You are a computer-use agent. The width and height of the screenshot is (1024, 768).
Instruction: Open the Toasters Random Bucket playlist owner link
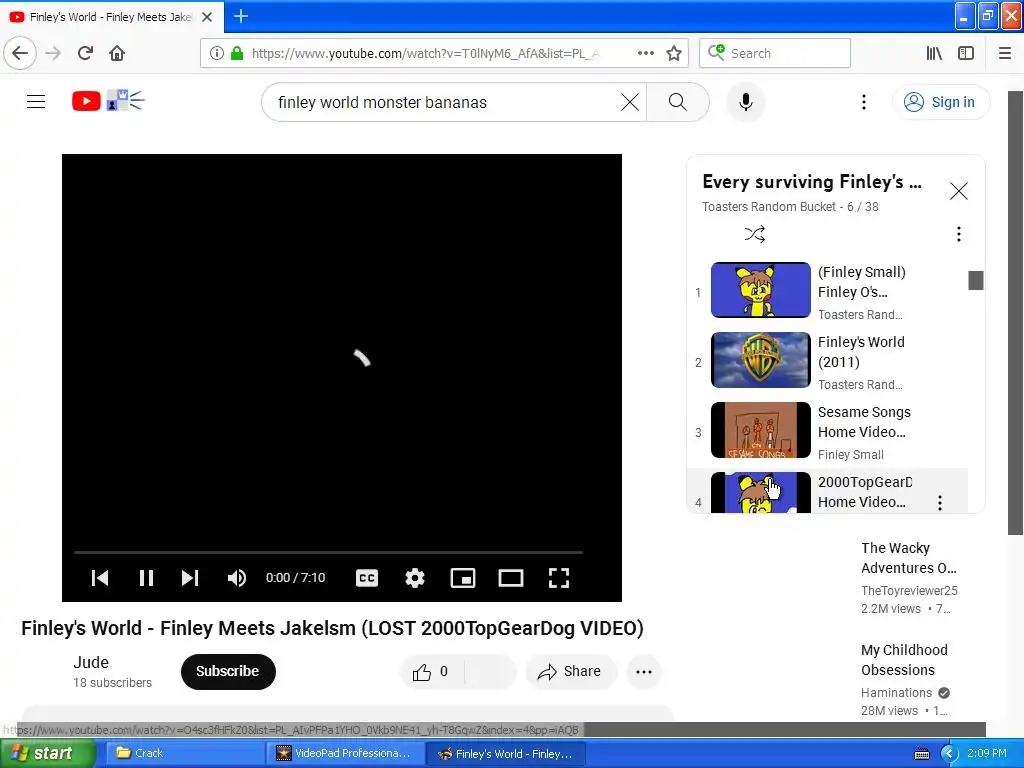click(769, 207)
